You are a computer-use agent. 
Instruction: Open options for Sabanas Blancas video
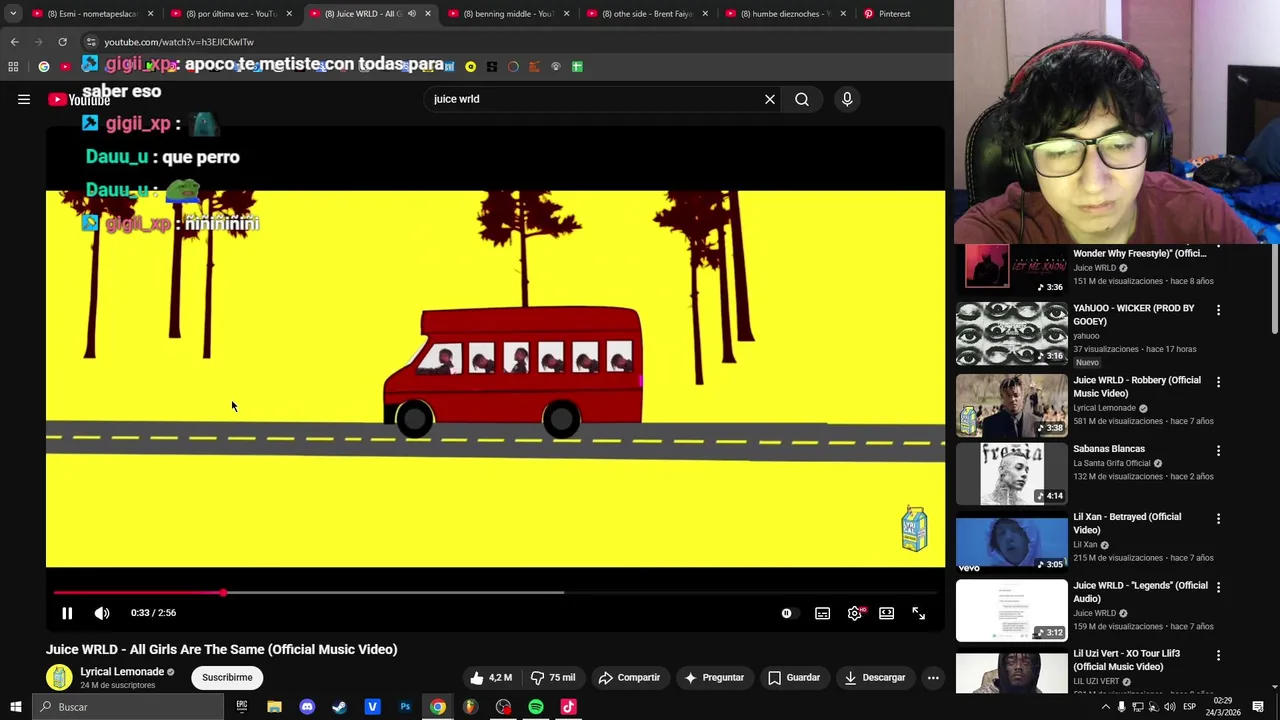point(1218,451)
